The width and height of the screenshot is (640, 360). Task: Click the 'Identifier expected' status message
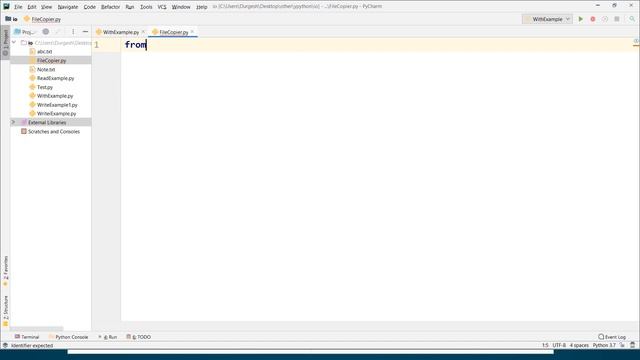(32, 346)
